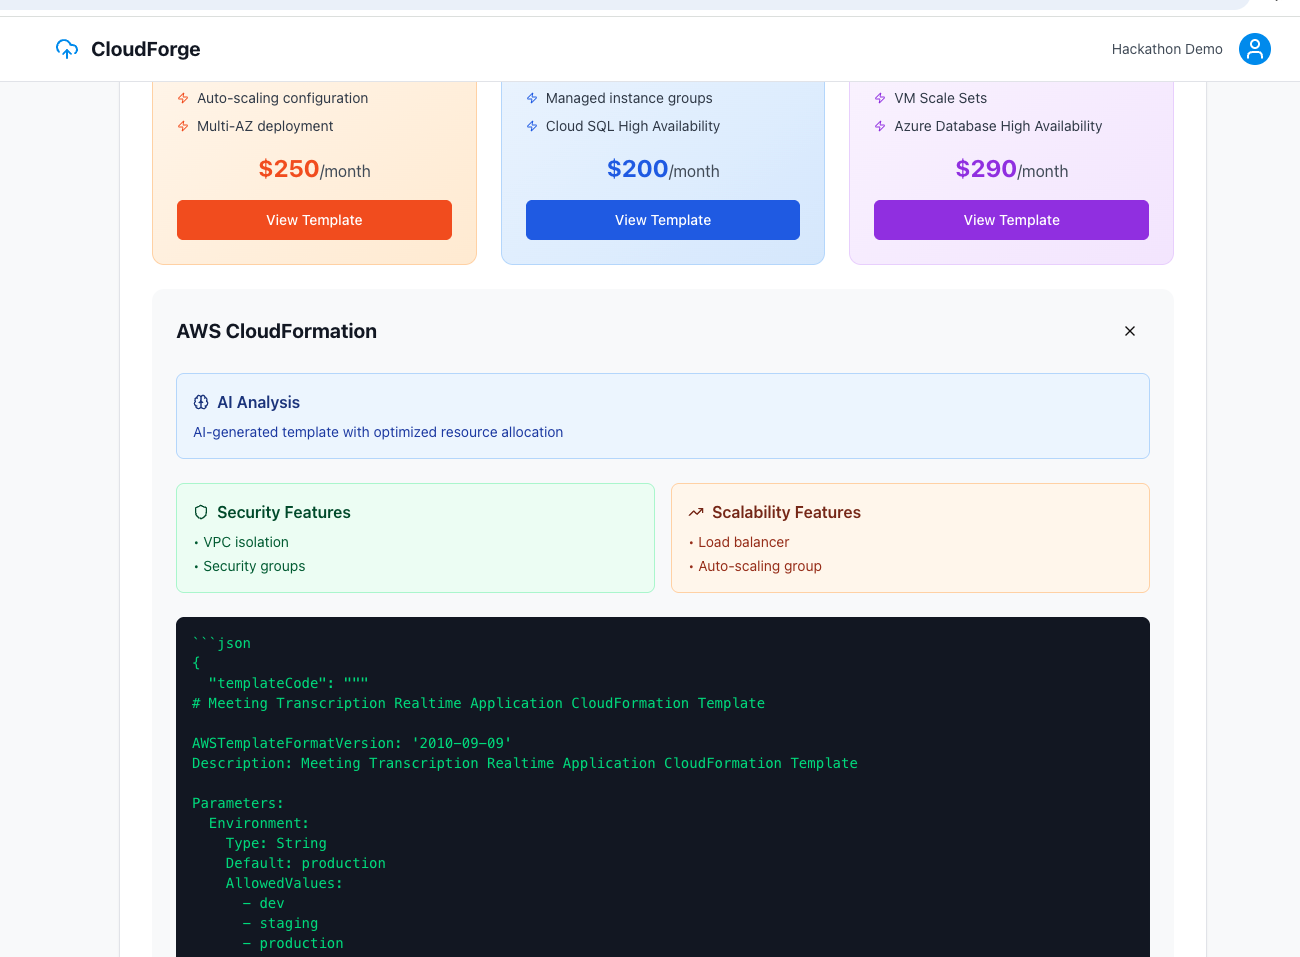
Task: Click the "templateCode" line in code block
Action: click(x=288, y=683)
